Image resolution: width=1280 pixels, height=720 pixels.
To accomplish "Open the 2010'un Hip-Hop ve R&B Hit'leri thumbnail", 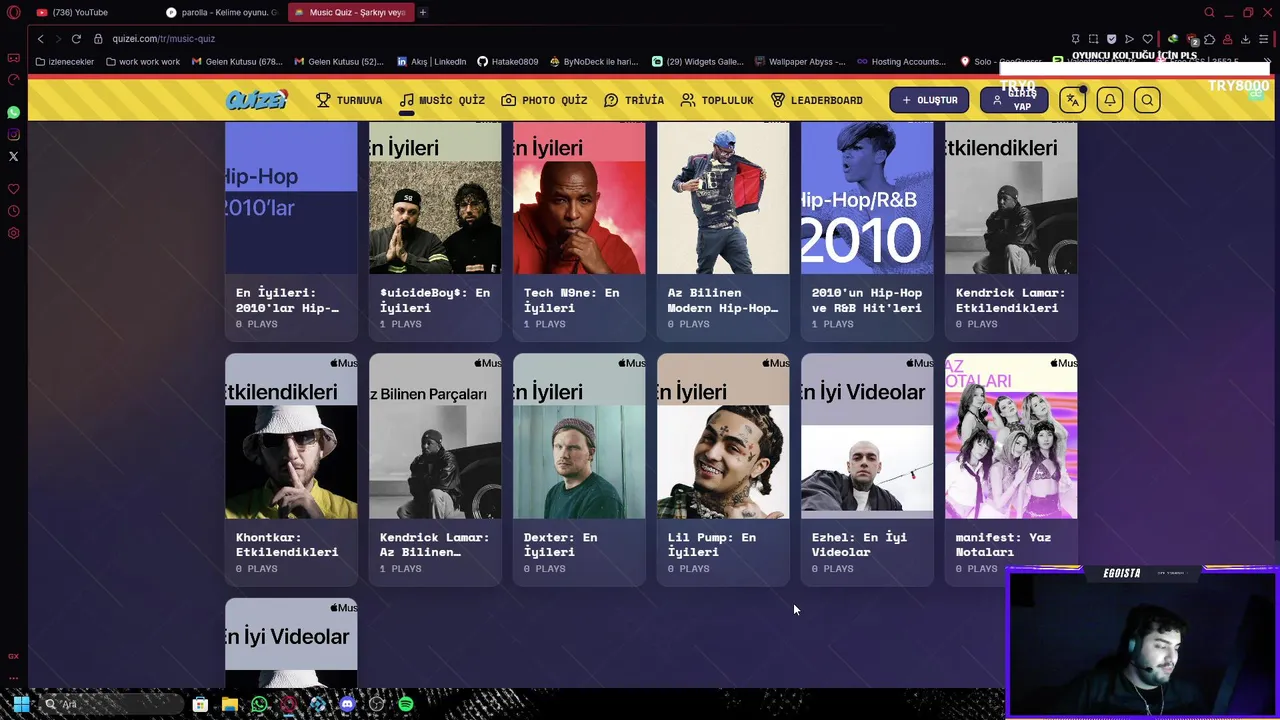I will pos(867,197).
